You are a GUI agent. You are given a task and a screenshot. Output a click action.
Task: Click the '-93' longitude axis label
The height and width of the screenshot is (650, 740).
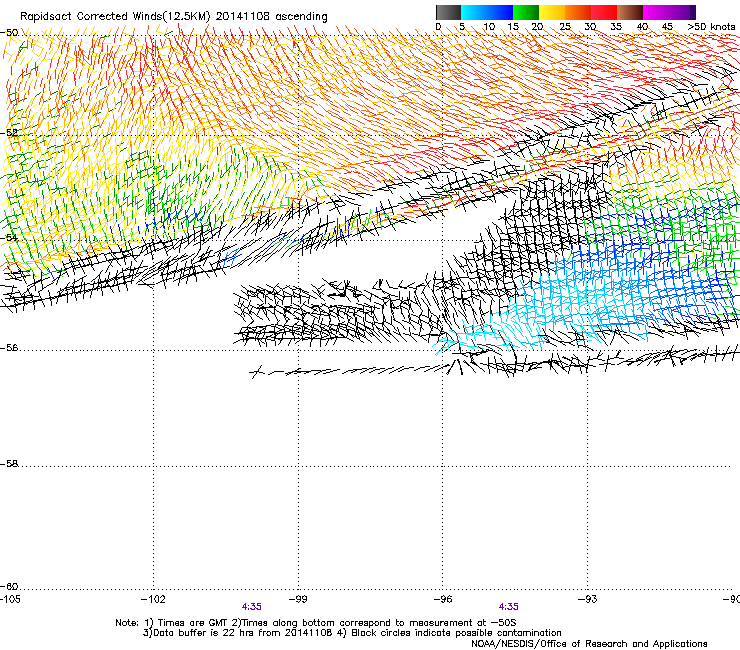click(588, 599)
